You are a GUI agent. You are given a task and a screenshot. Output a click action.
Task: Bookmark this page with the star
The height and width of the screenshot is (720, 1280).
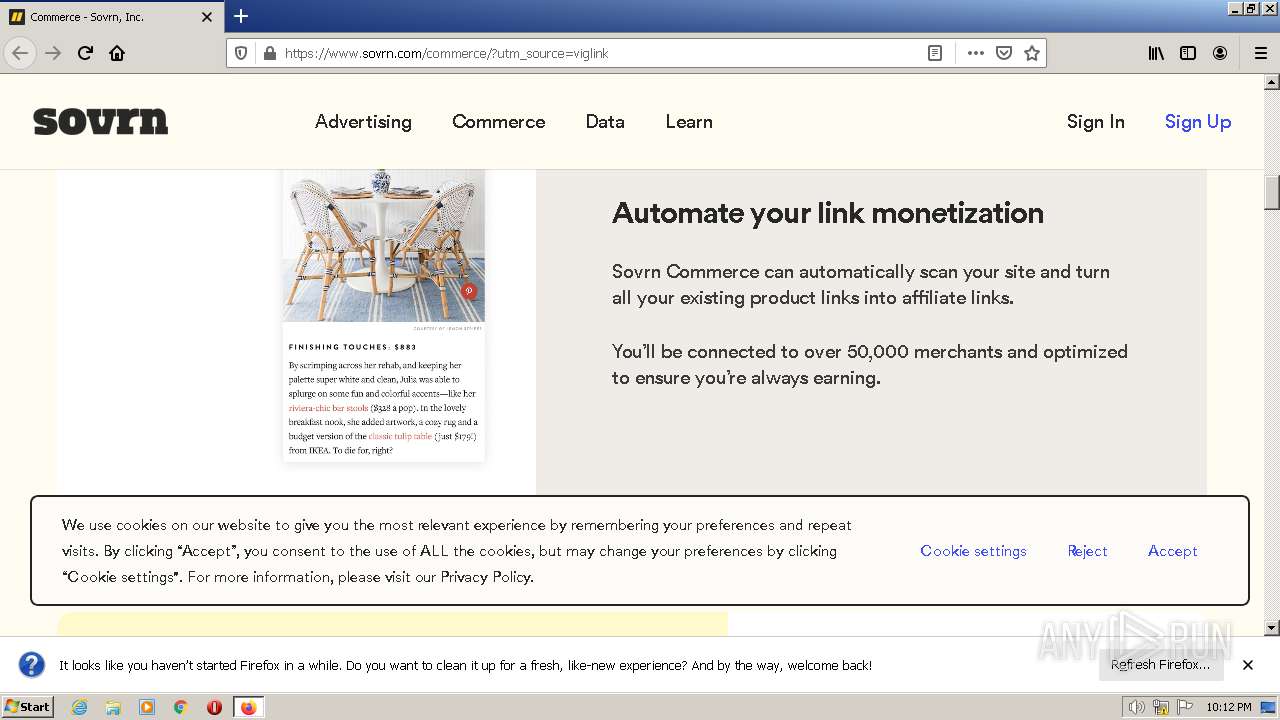(1032, 53)
